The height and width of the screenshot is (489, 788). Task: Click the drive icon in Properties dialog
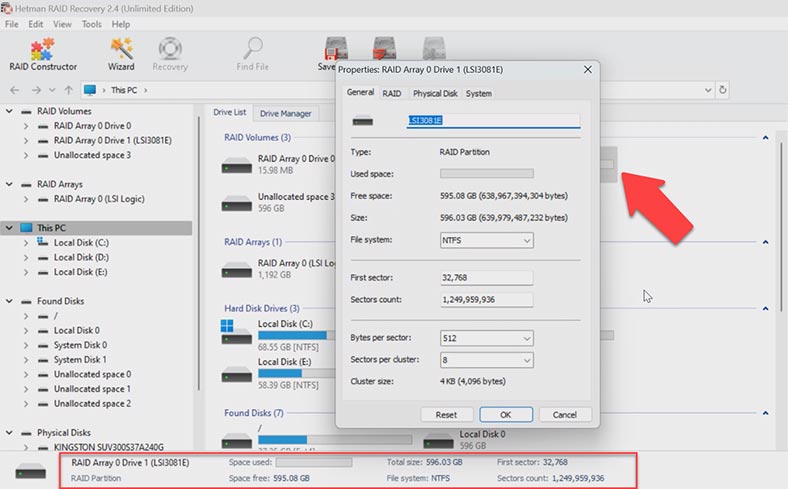(363, 121)
